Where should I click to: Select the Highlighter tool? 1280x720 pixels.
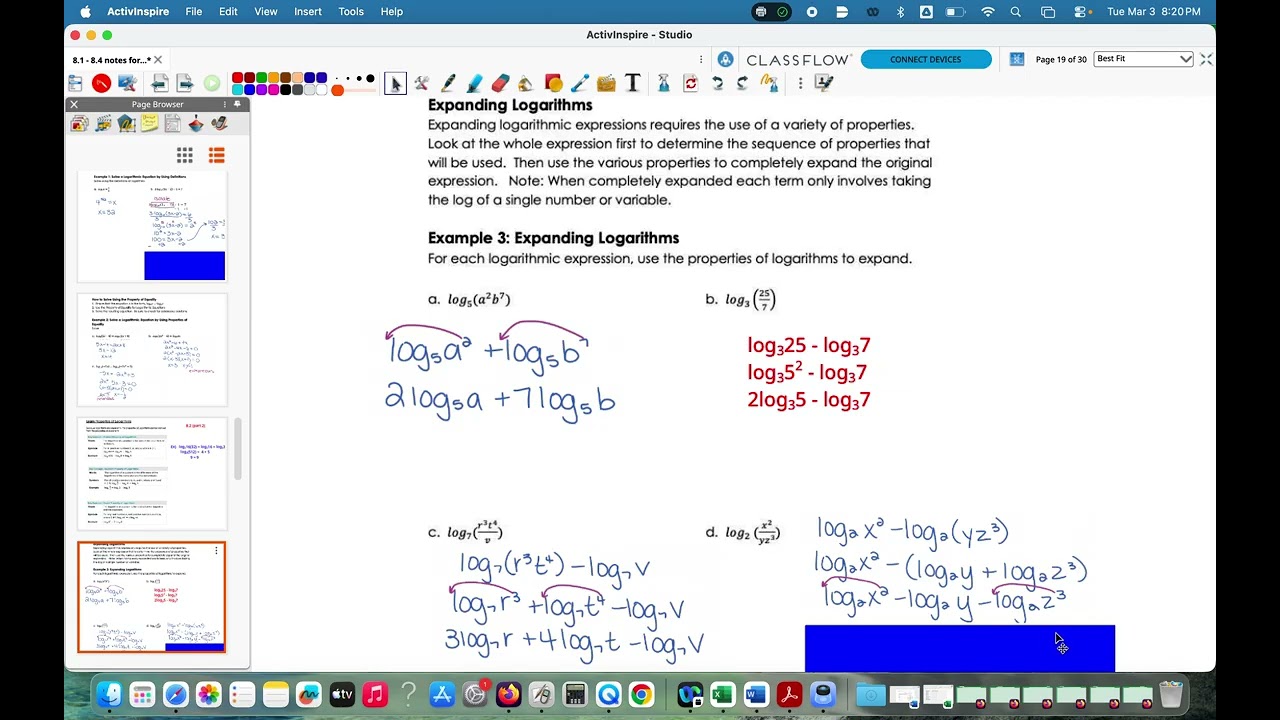click(x=474, y=84)
